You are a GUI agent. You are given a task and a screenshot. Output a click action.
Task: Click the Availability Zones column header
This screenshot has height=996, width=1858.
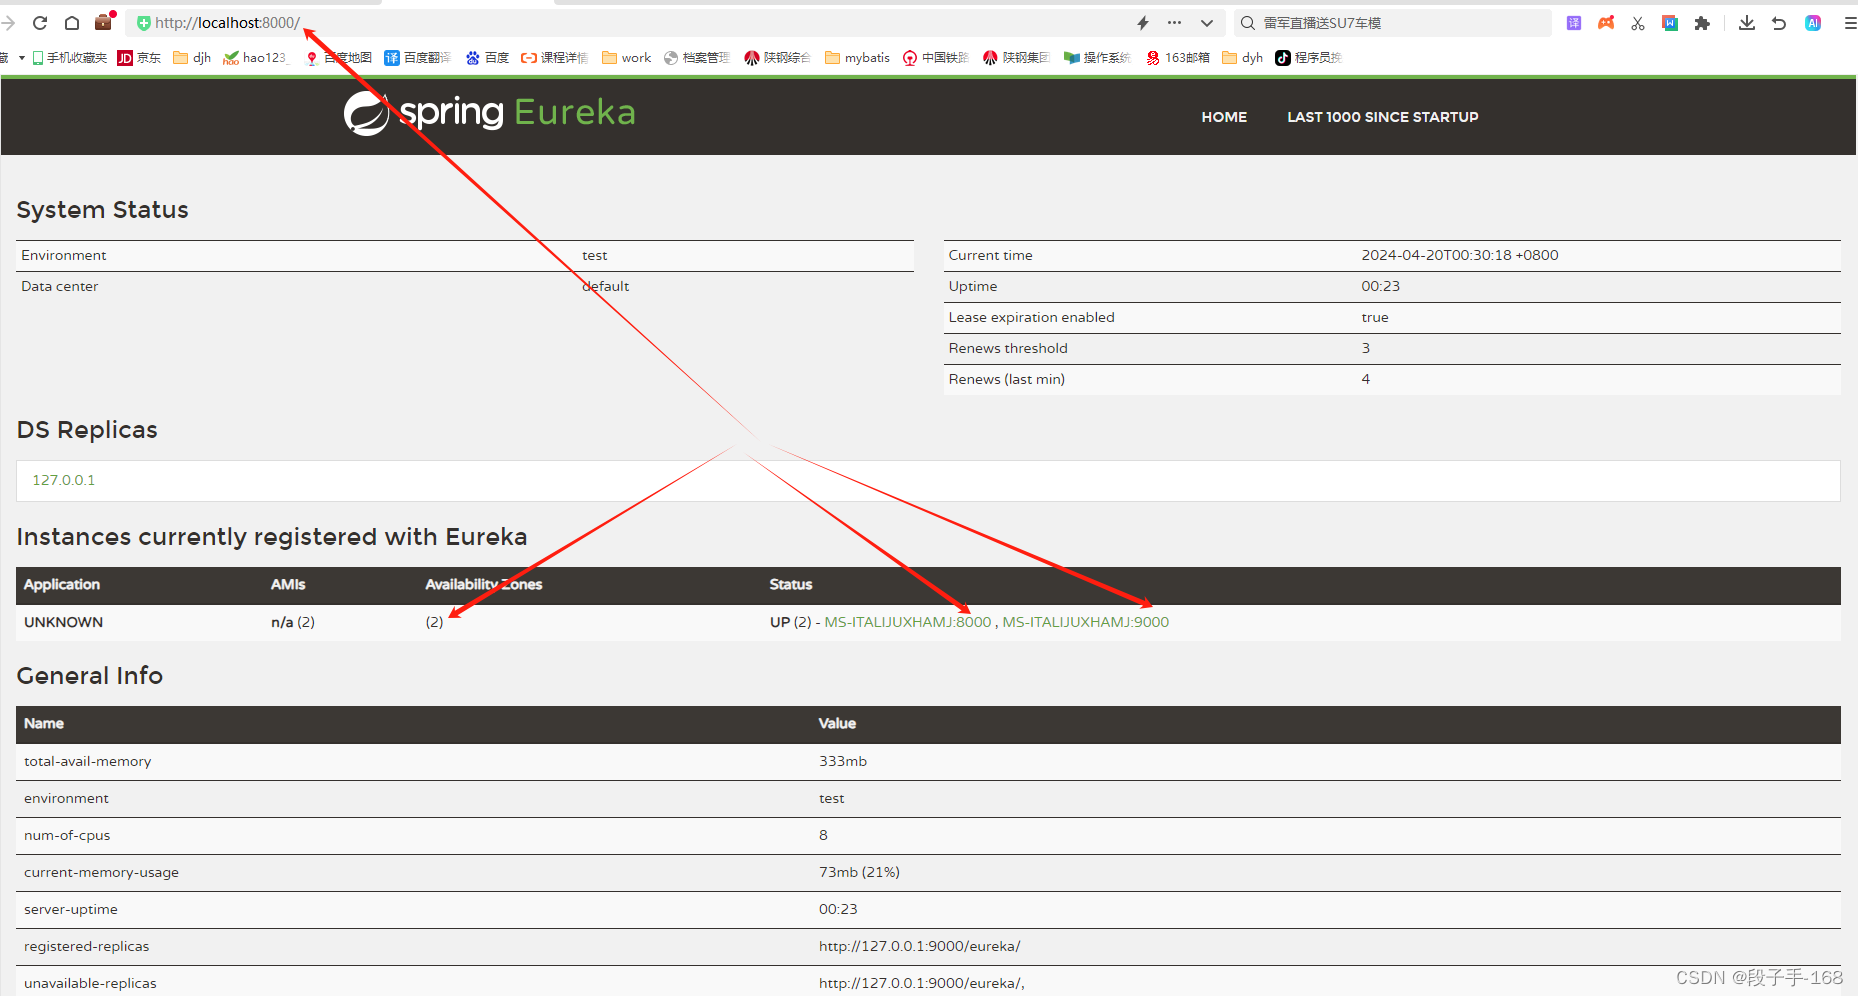pos(484,584)
